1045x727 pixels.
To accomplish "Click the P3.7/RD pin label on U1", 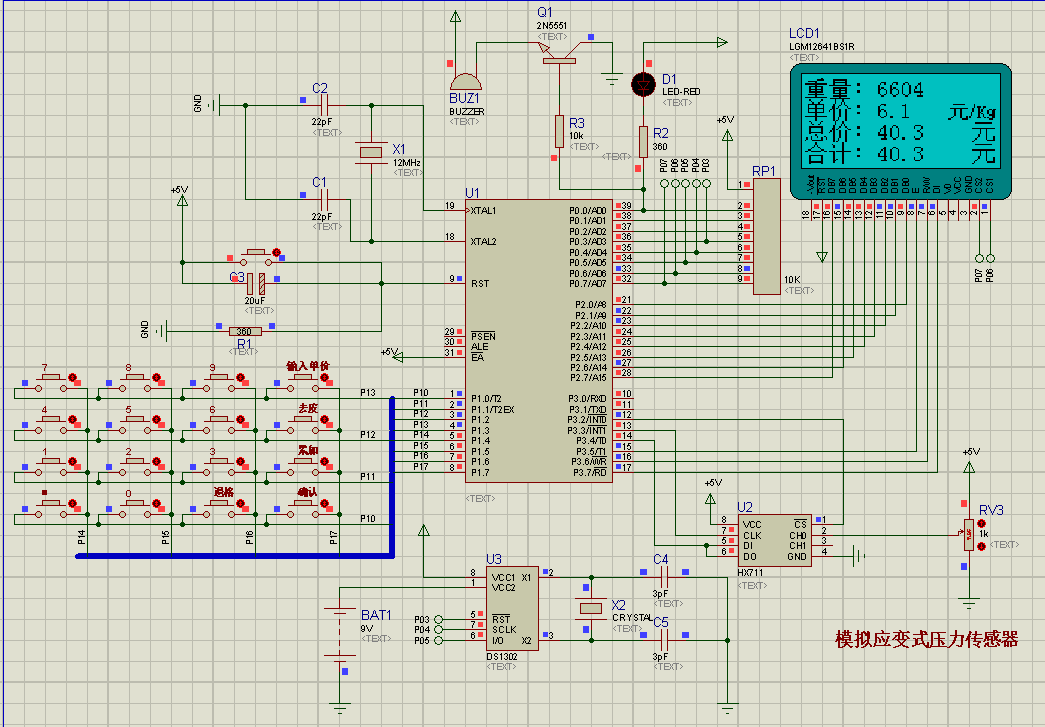I will [590, 472].
